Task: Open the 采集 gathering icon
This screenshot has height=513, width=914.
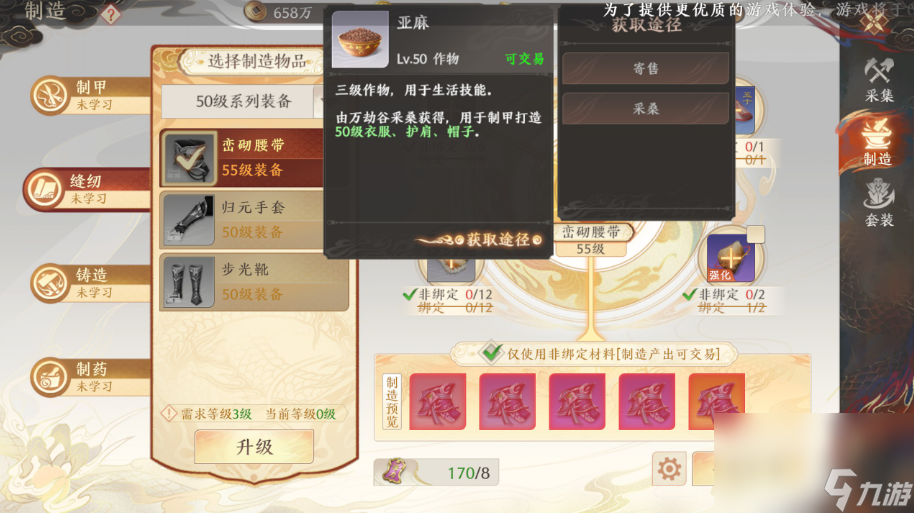Action: pyautogui.click(x=878, y=80)
